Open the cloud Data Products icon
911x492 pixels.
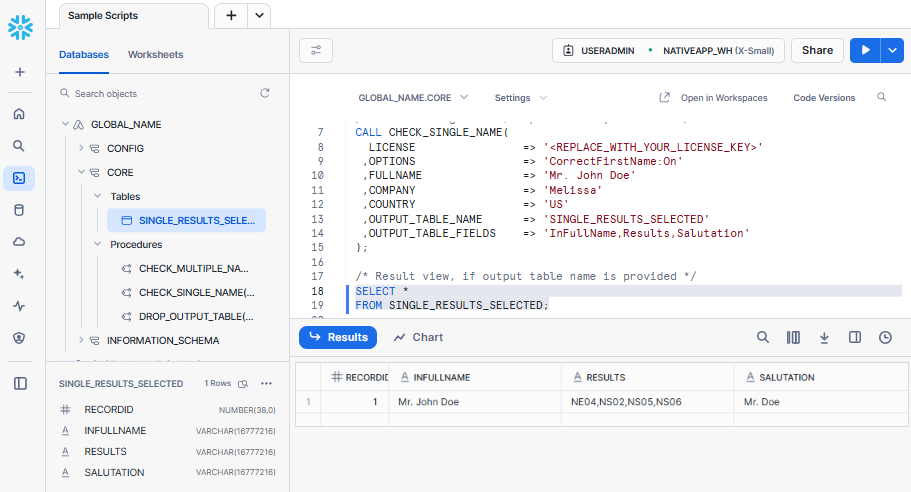19,242
